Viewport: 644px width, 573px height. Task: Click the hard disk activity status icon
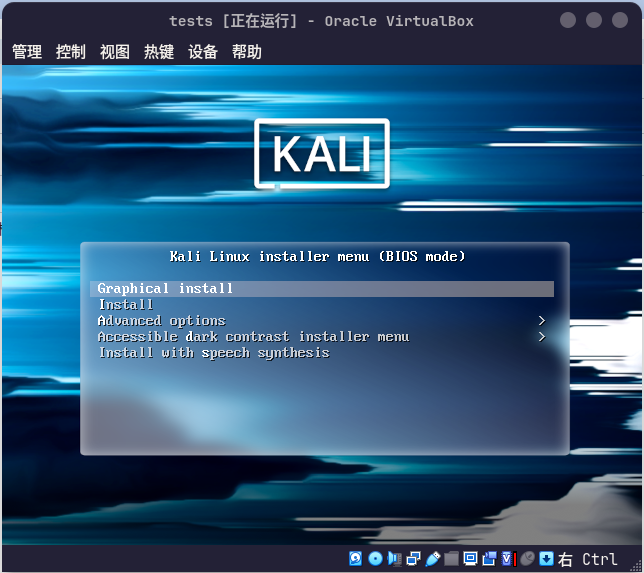[356, 559]
